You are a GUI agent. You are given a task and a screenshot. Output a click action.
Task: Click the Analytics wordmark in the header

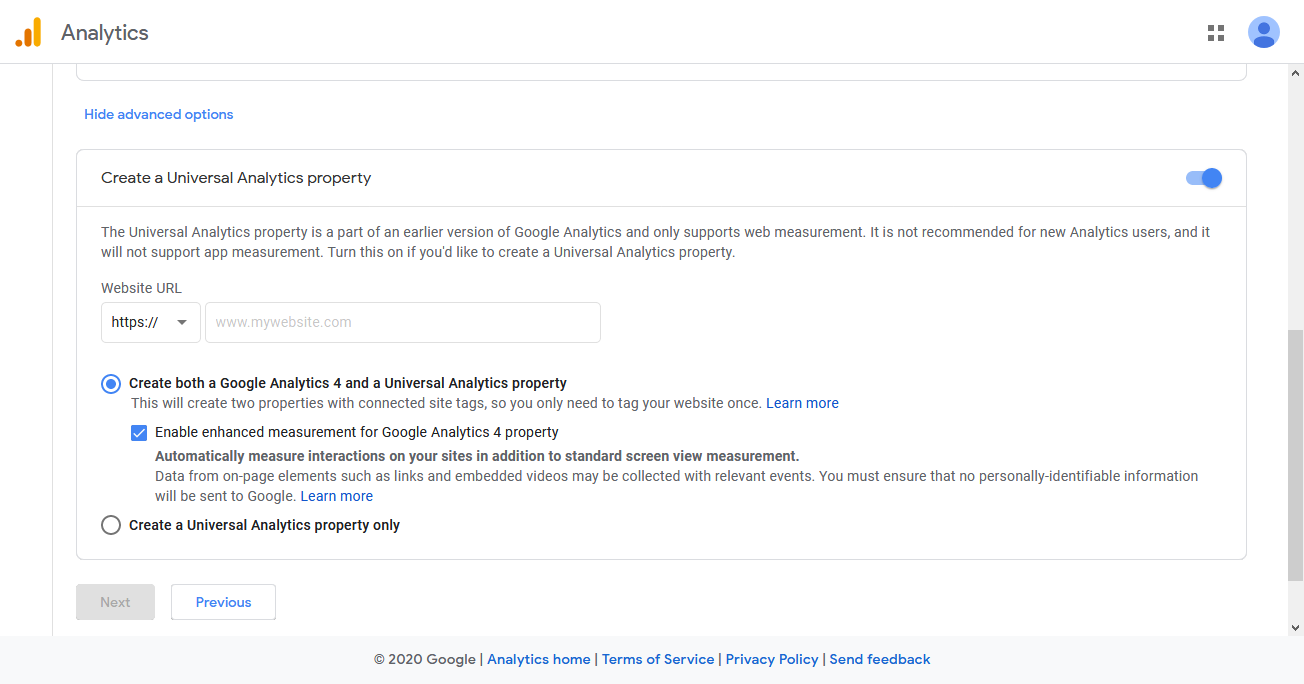tap(105, 31)
